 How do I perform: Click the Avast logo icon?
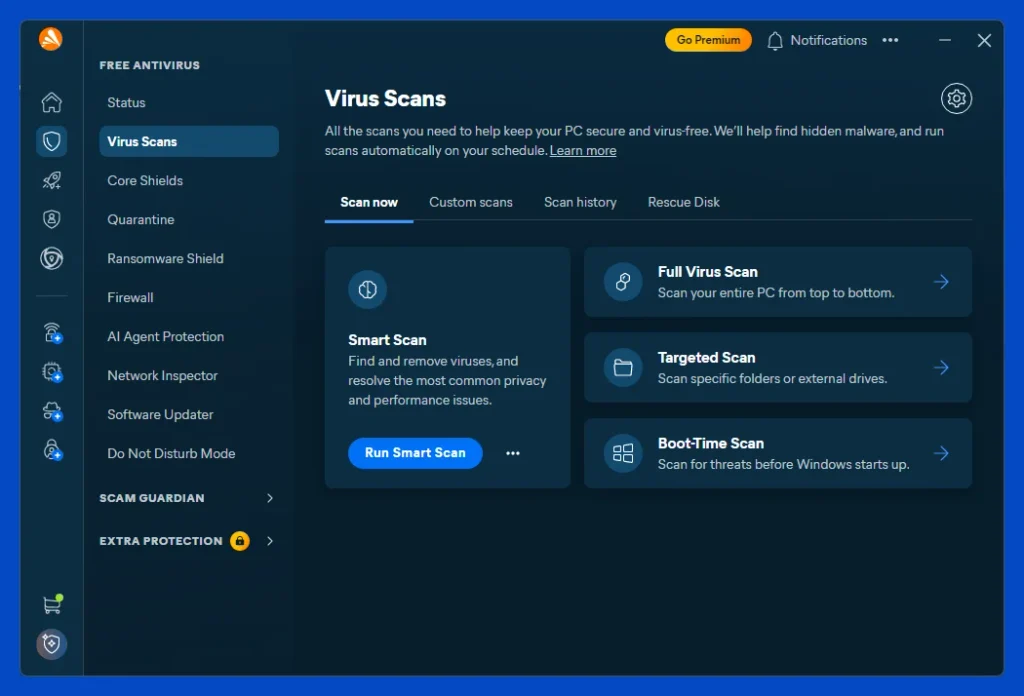tap(51, 39)
